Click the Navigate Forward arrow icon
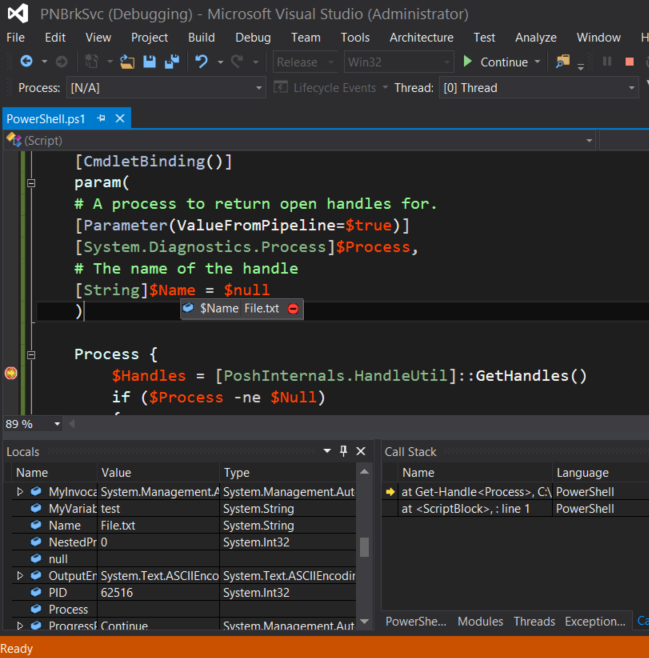The image size is (649, 658). tap(62, 62)
